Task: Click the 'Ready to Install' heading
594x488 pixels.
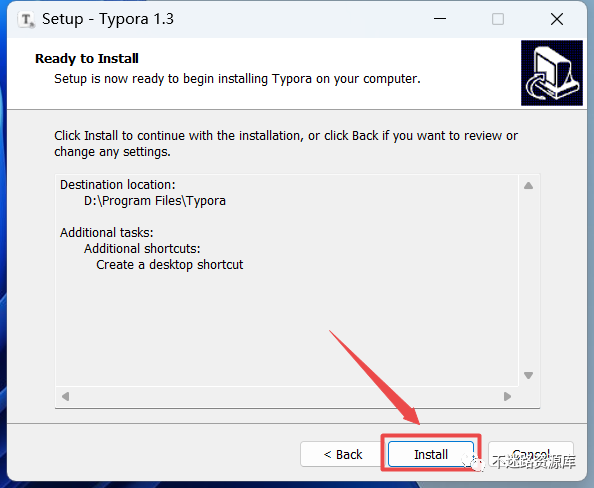Action: tap(87, 58)
